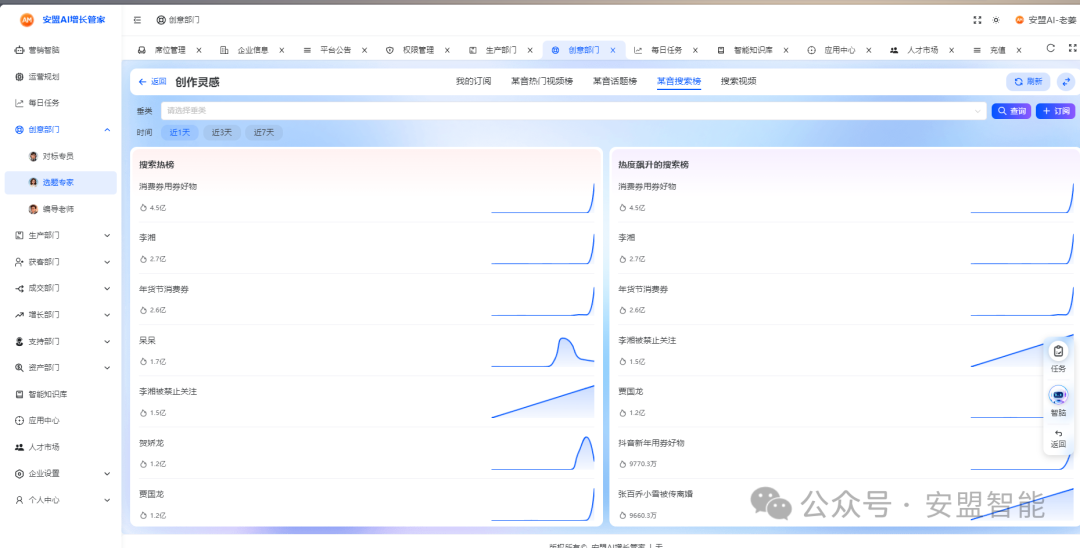Close the 权限管理 tab
The height and width of the screenshot is (548, 1080).
(447, 50)
